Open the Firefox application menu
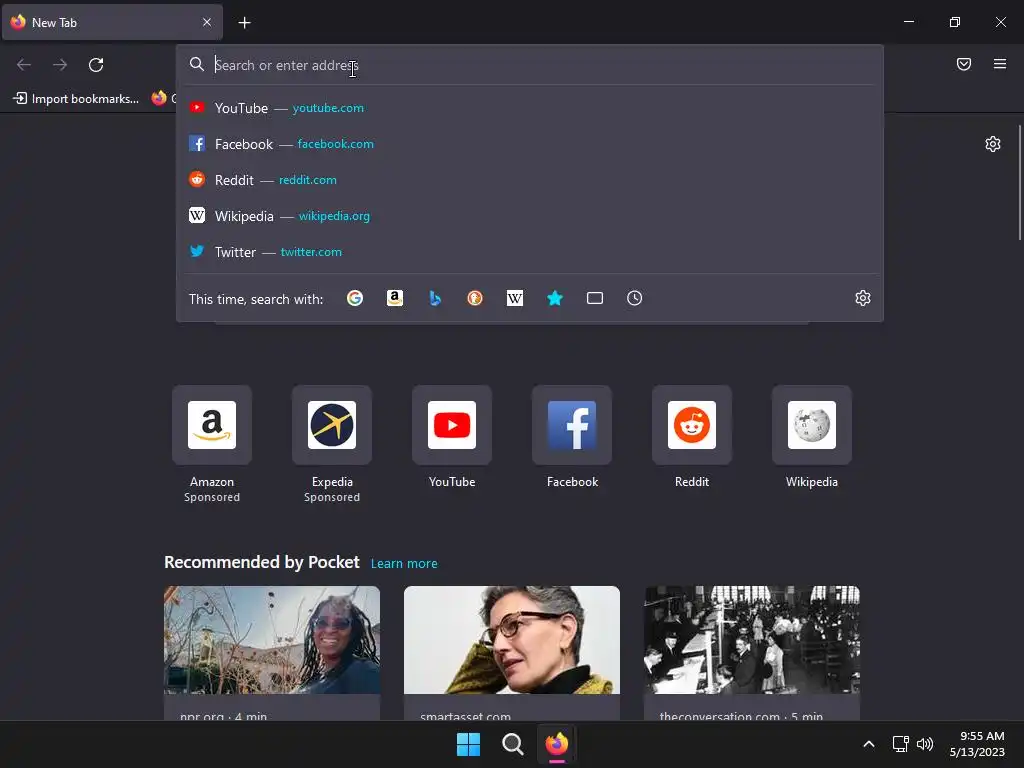This screenshot has width=1024, height=768. click(999, 64)
